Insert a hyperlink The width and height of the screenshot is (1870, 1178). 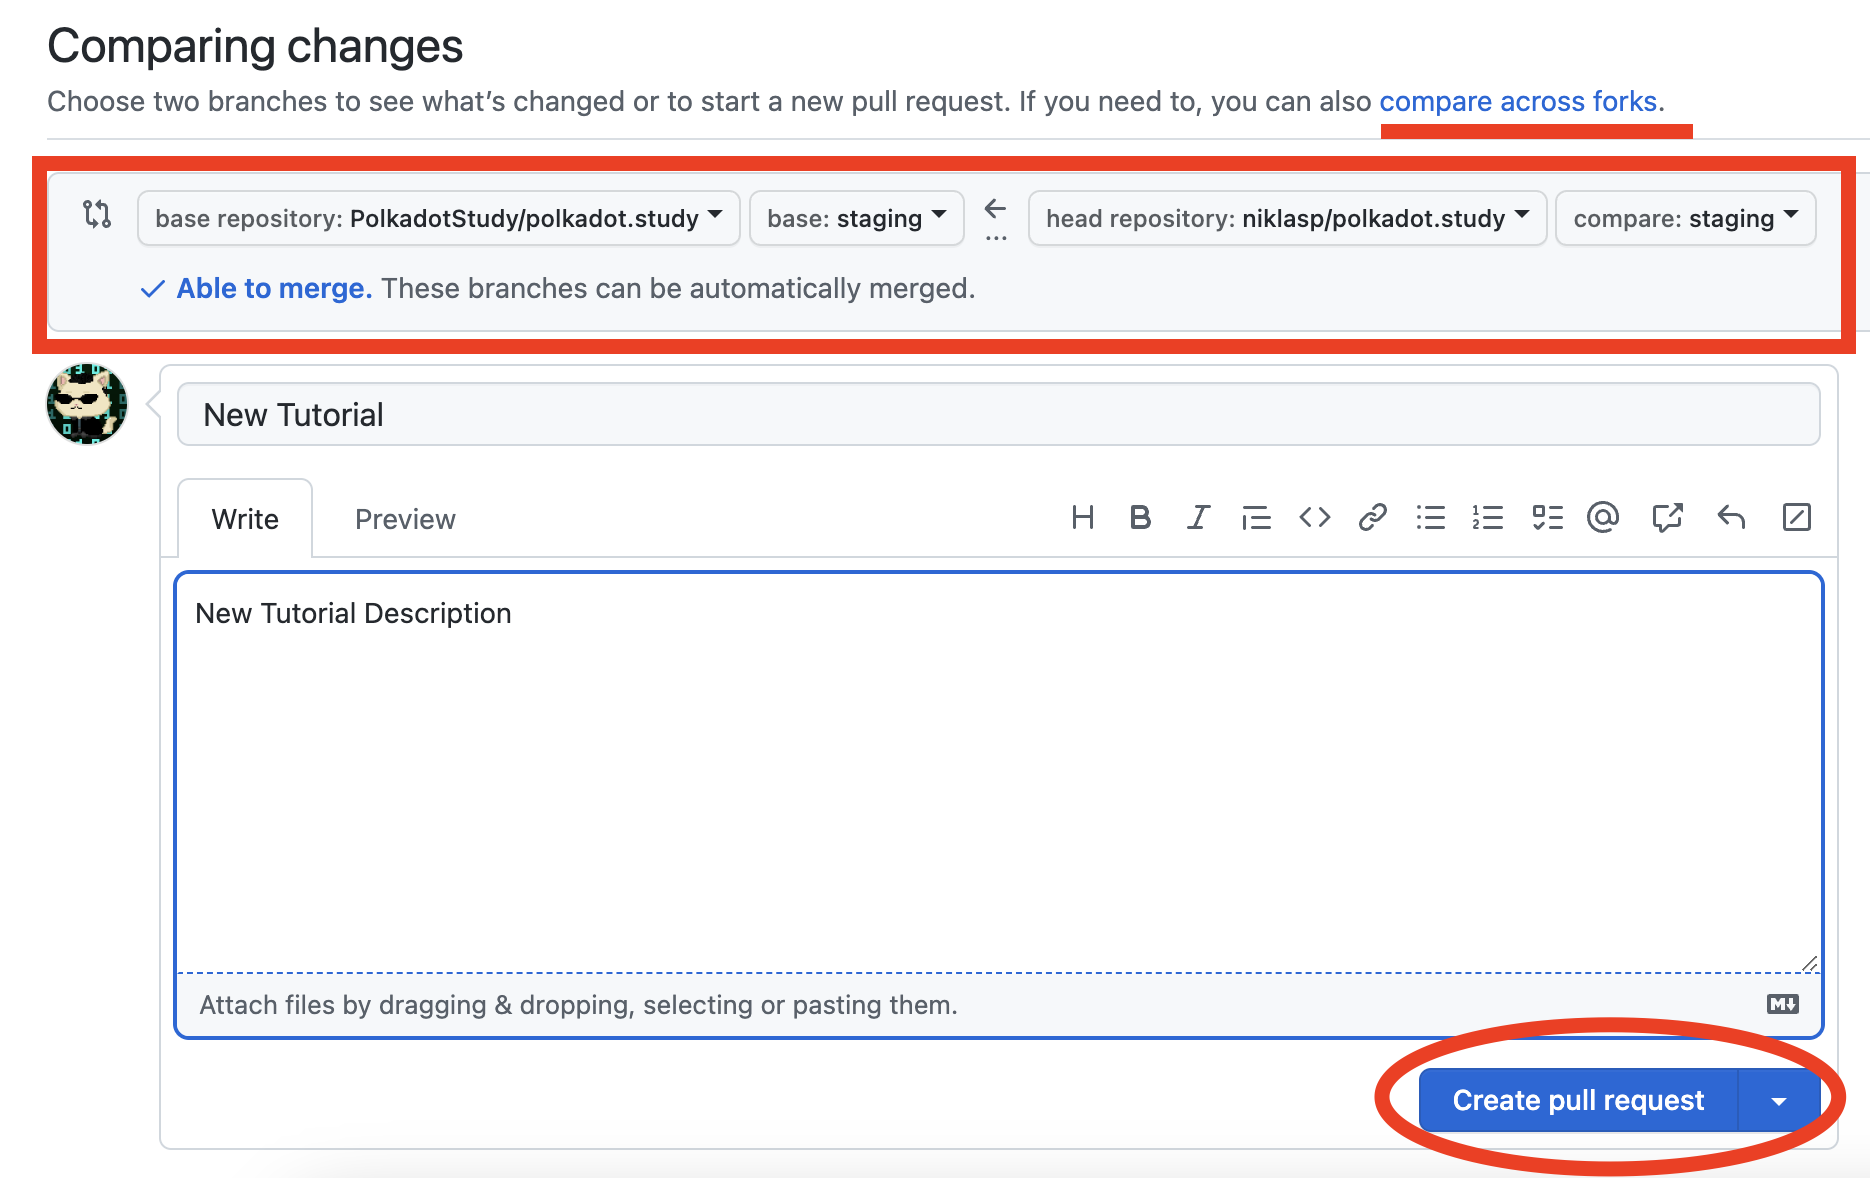[1372, 518]
